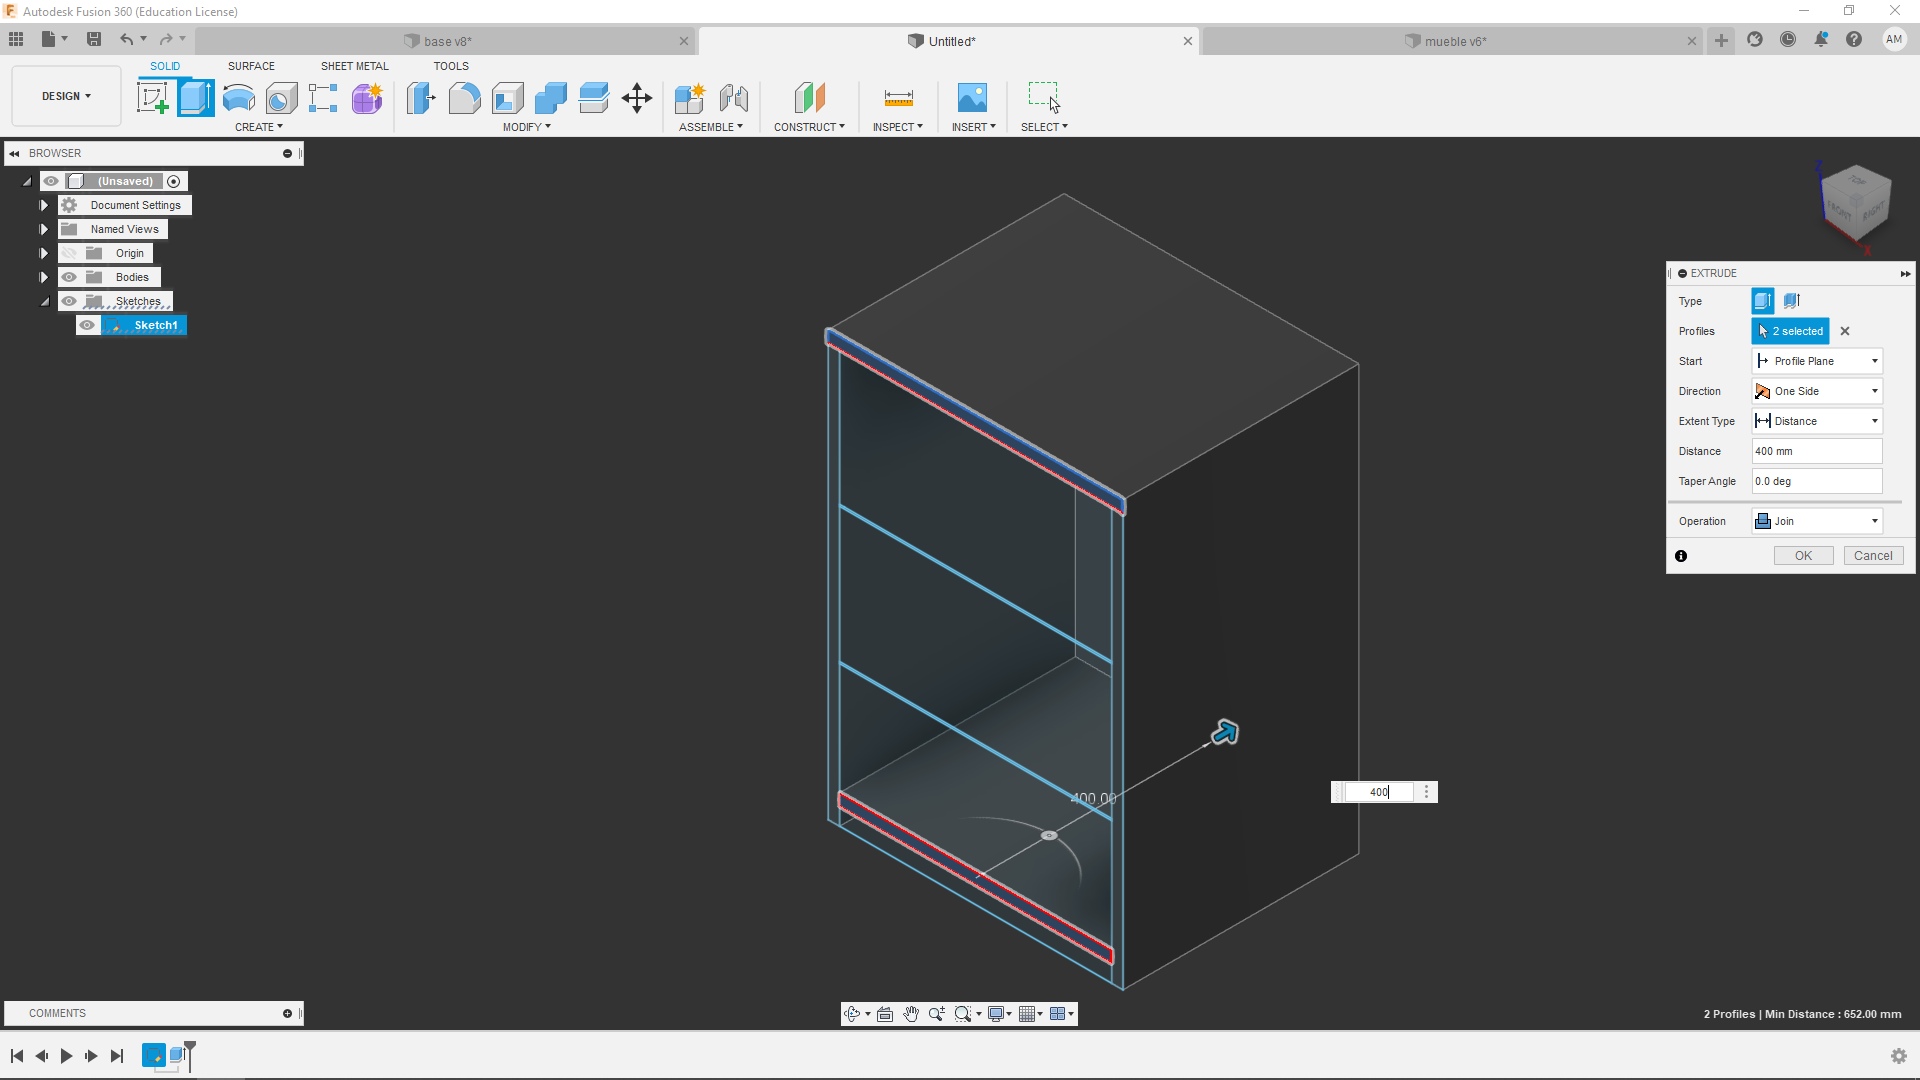
Task: Expand the Named Views tree item
Action: 44,228
